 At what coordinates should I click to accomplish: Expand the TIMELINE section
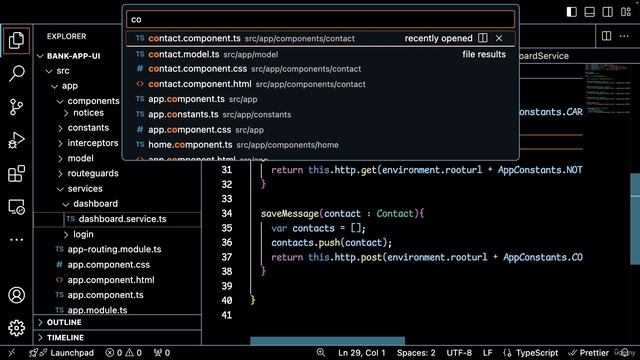(x=118, y=338)
